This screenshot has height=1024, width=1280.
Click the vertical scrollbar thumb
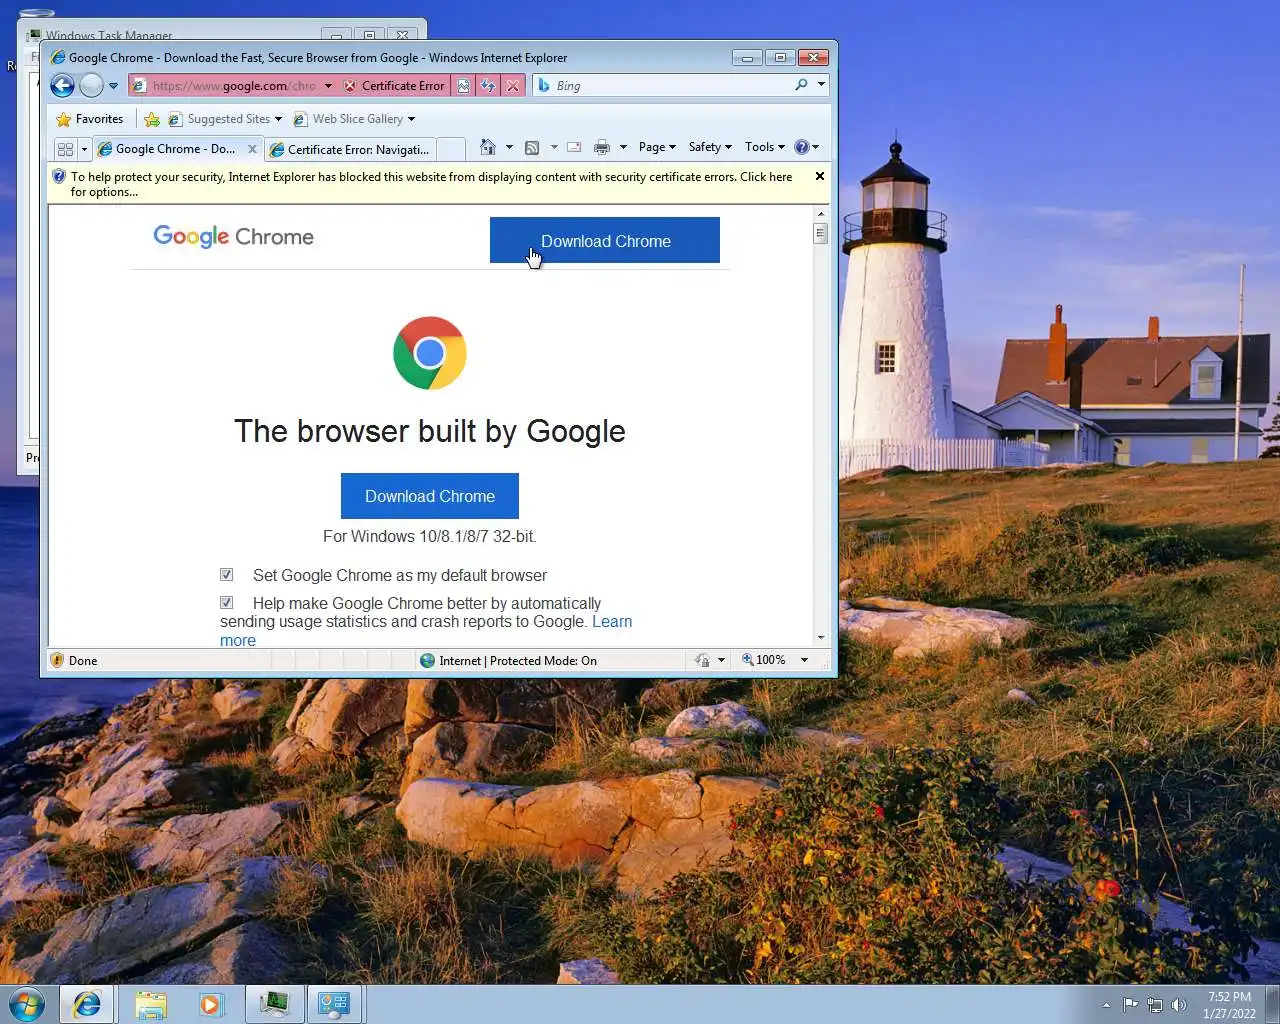[x=821, y=234]
